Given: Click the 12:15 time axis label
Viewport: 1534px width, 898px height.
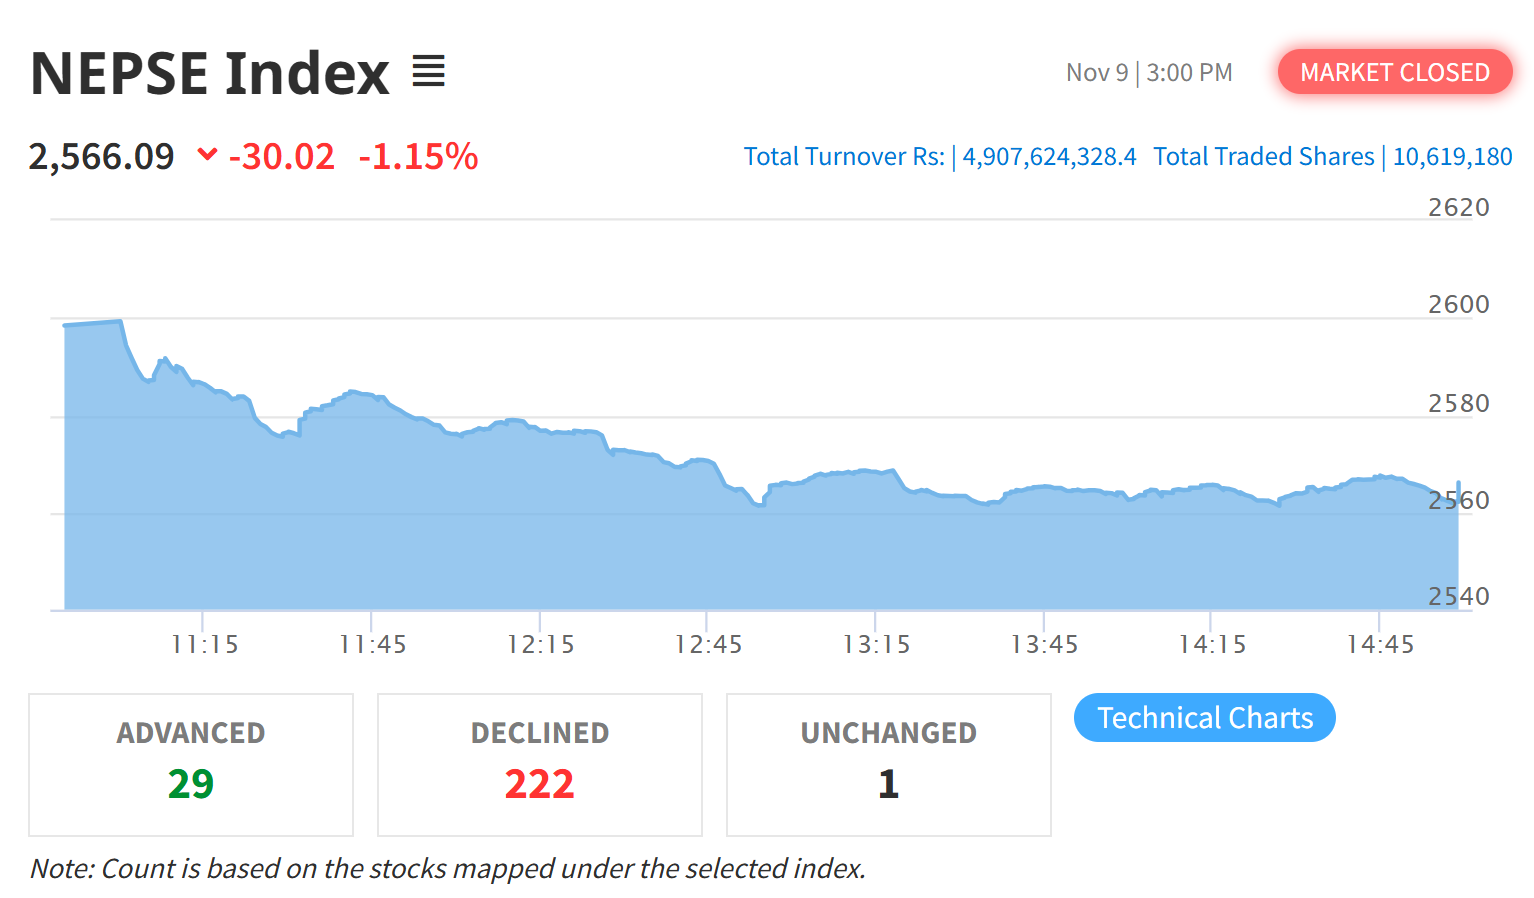Looking at the screenshot, I should pyautogui.click(x=541, y=645).
